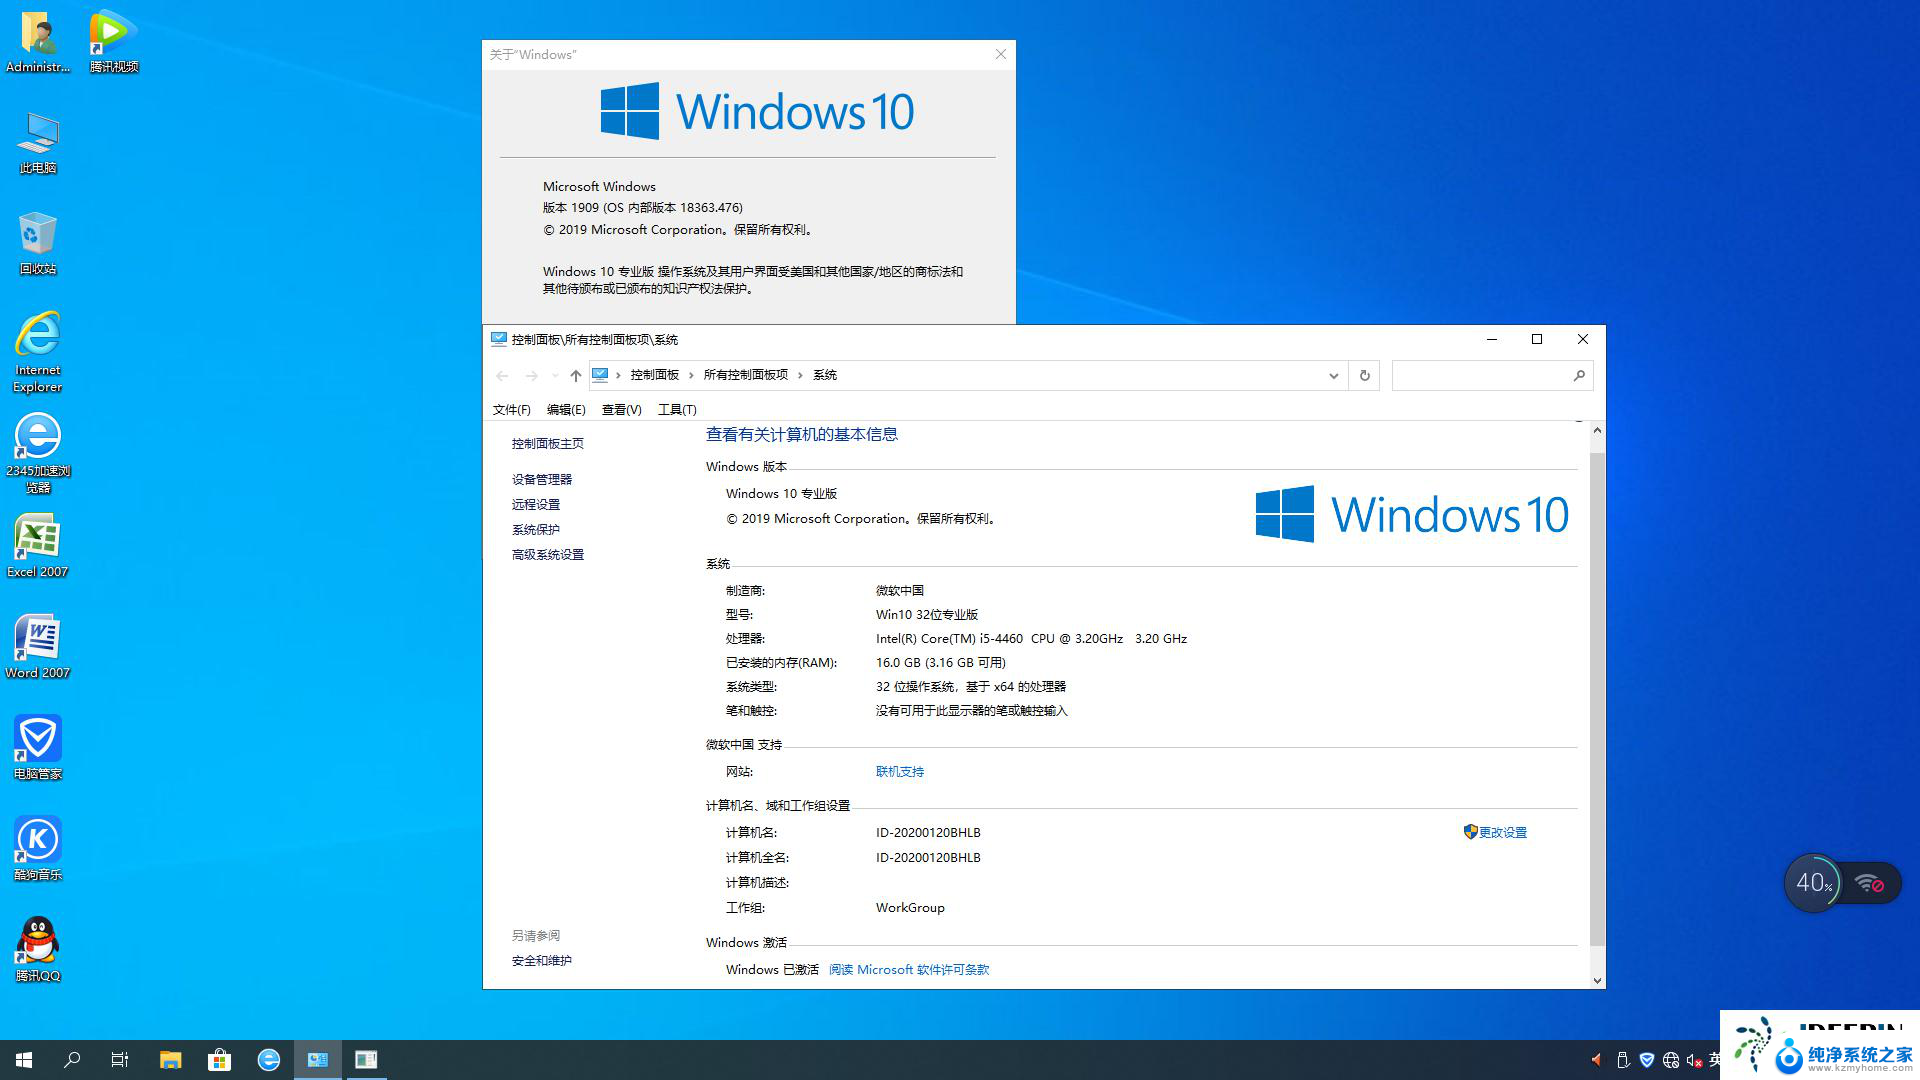This screenshot has width=1920, height=1080.
Task: Open the 文件(F) menu
Action: pyautogui.click(x=511, y=410)
